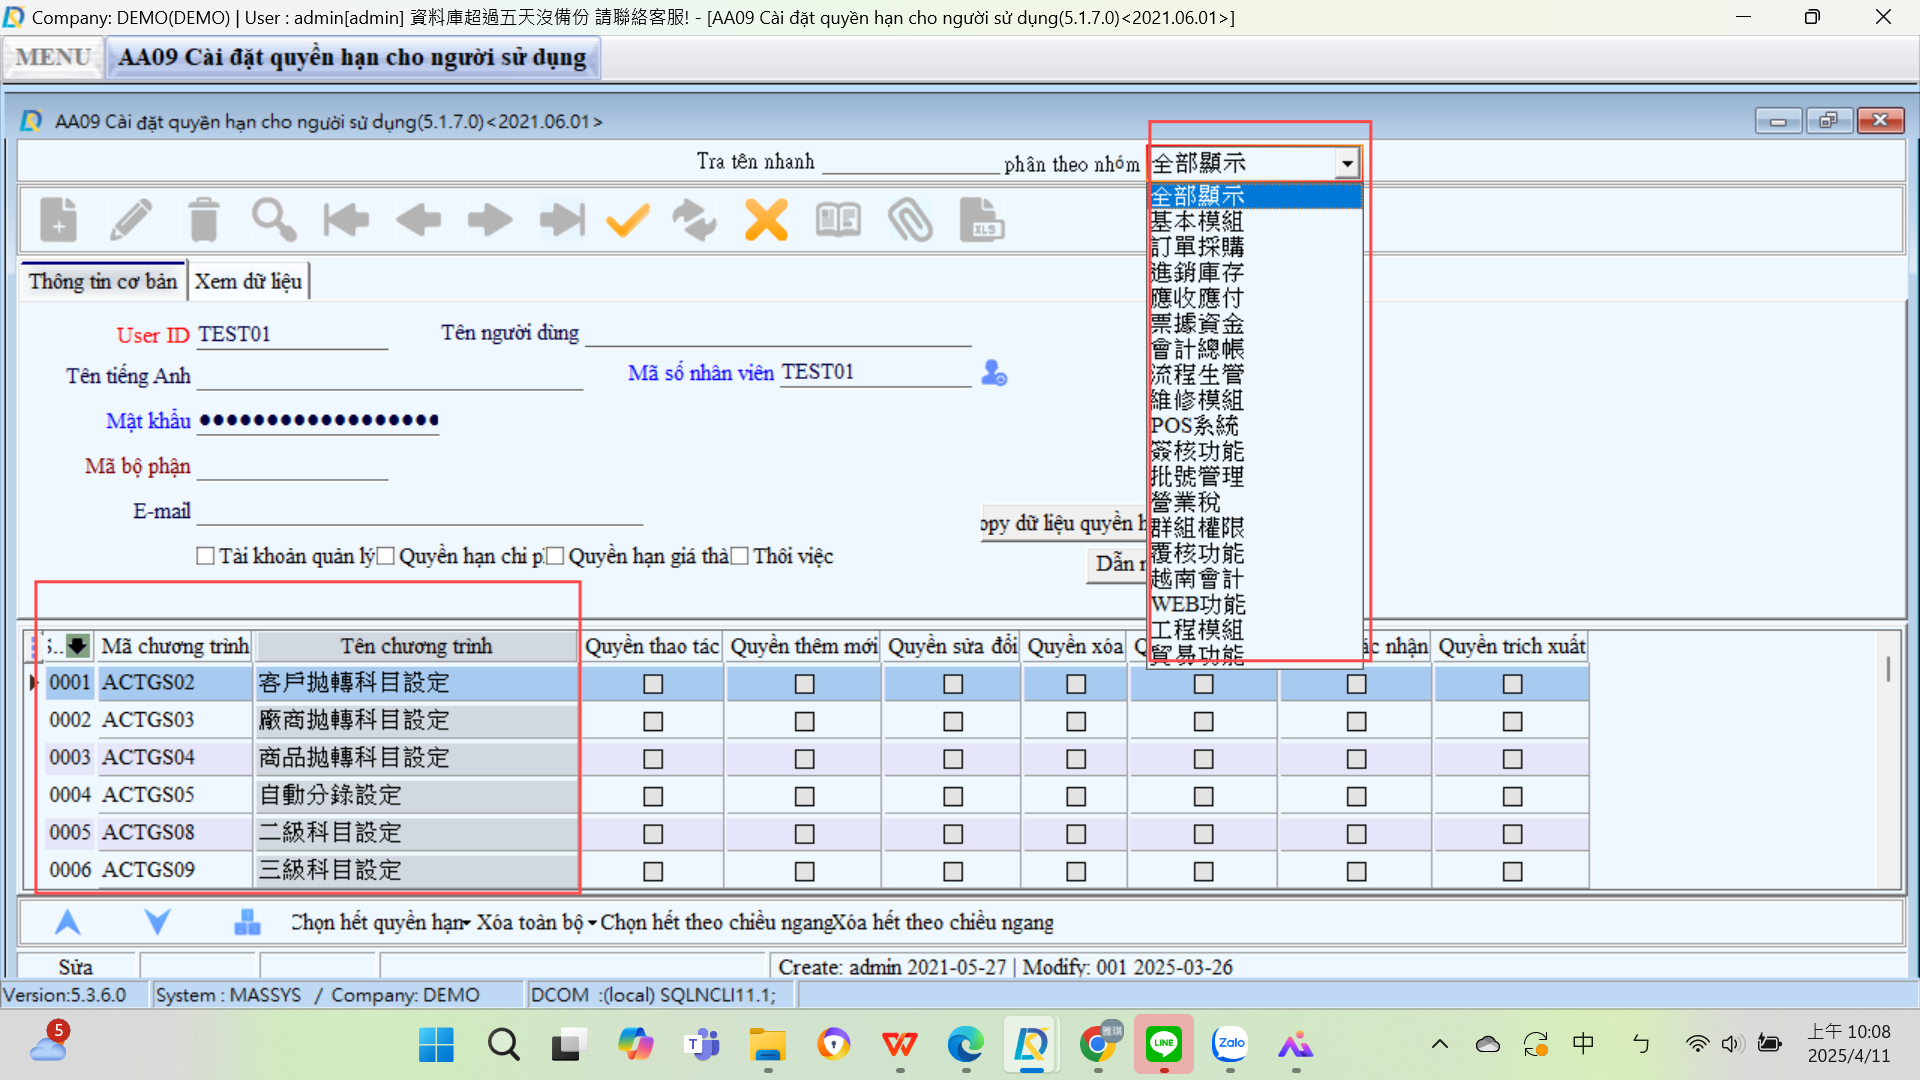Select WEB功能 from group list
This screenshot has width=1920, height=1080.
pyautogui.click(x=1255, y=604)
